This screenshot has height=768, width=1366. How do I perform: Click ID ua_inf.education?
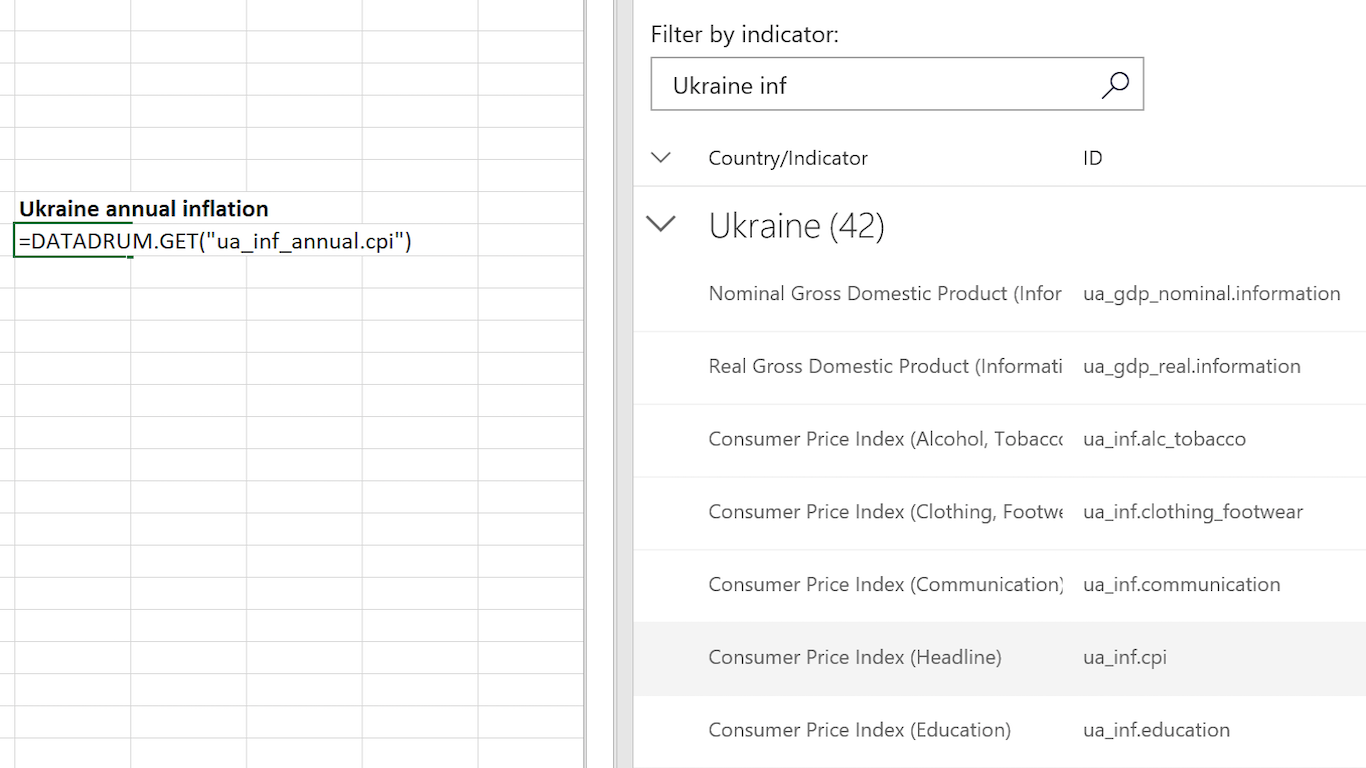coord(1156,731)
